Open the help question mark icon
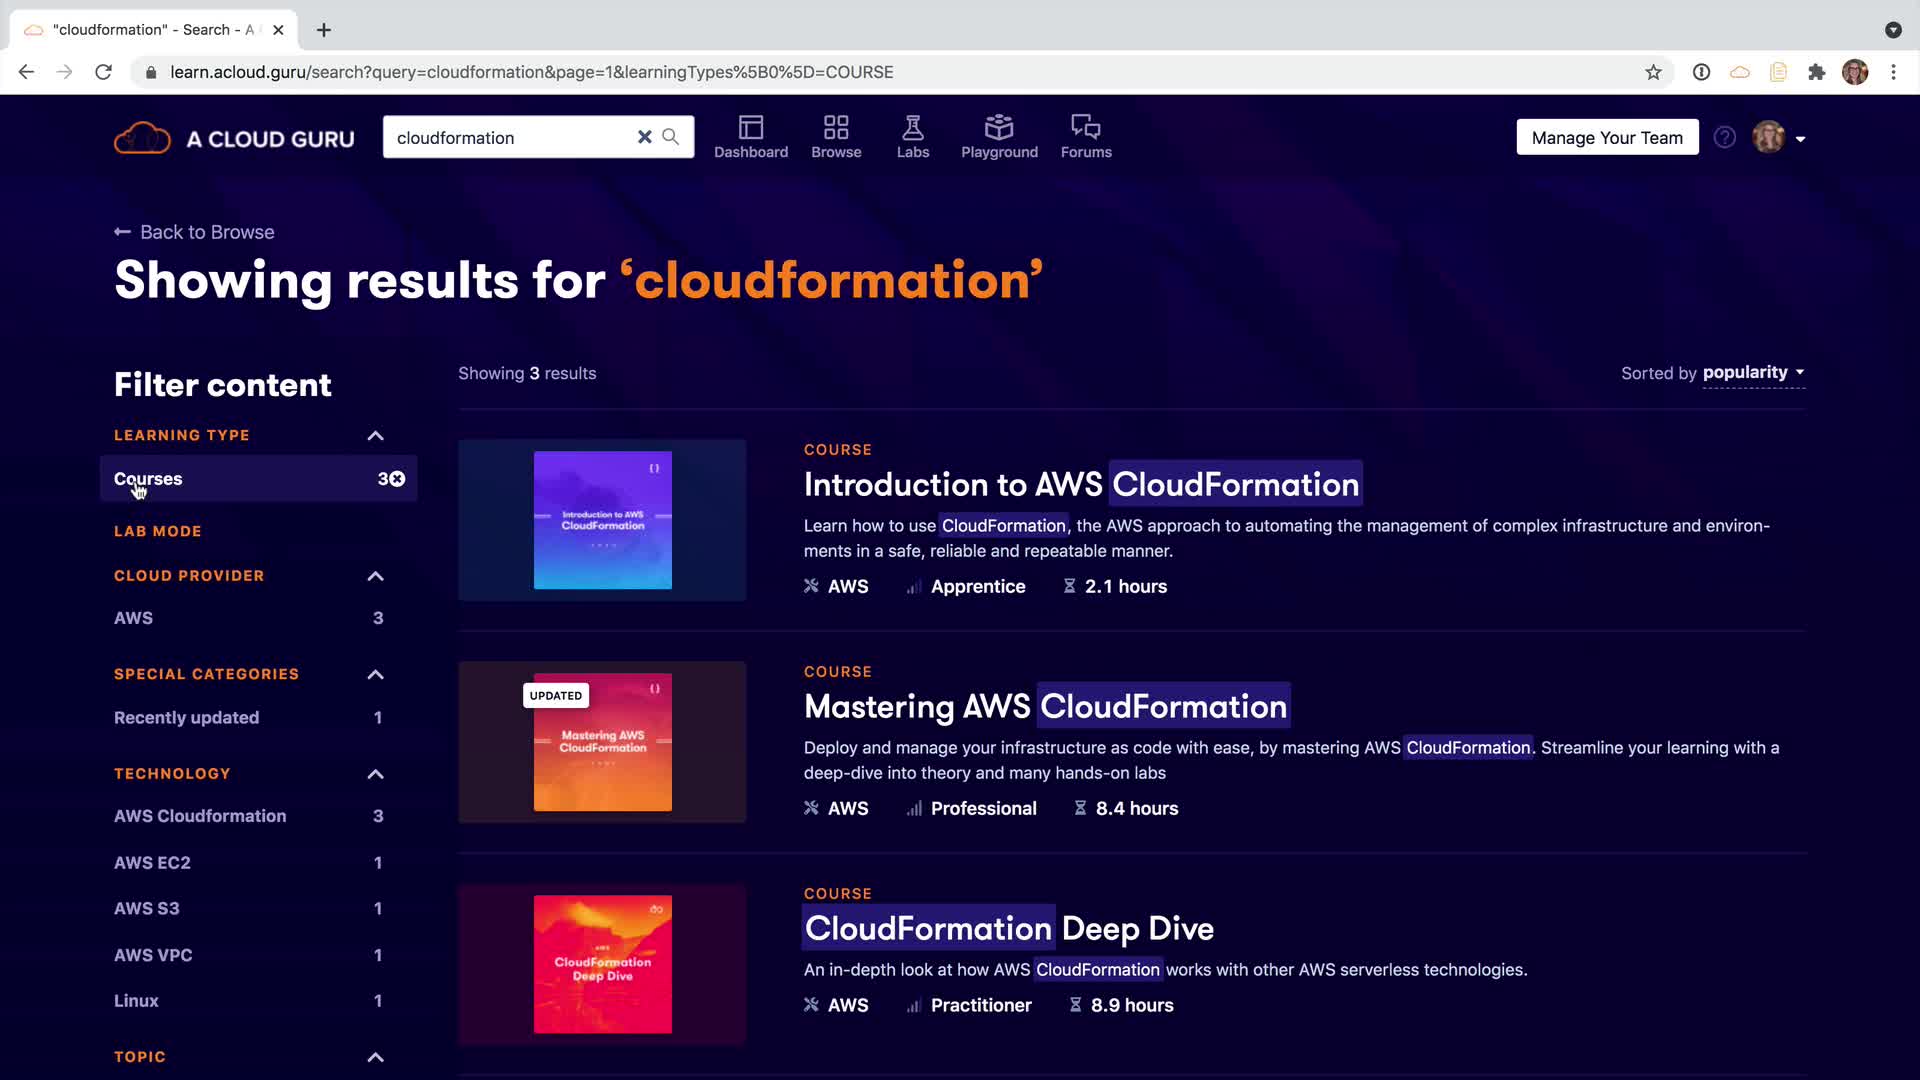The width and height of the screenshot is (1920, 1080). point(1724,137)
